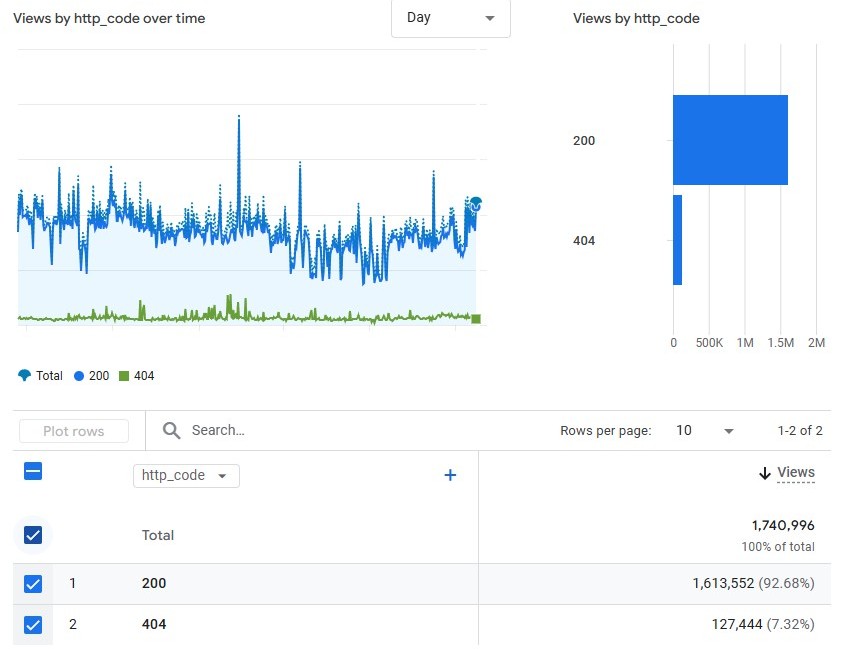The image size is (851, 649).
Task: Click the Plot rows button
Action: (x=73, y=430)
